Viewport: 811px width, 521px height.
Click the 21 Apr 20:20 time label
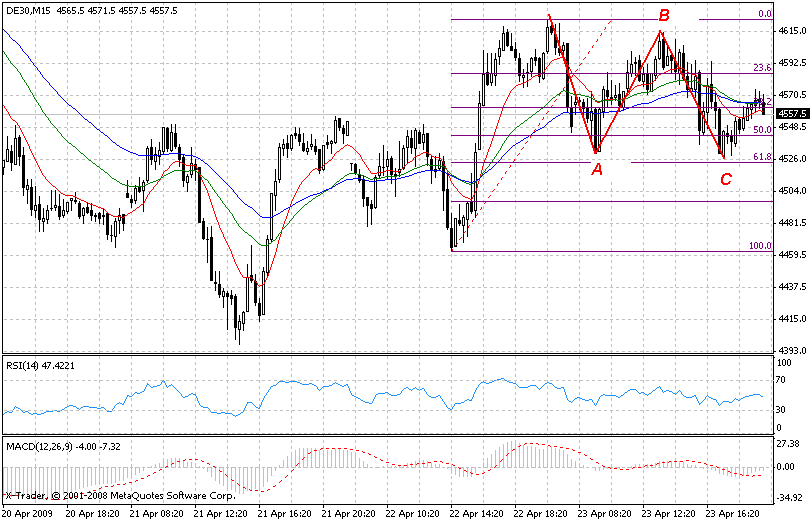349,514
